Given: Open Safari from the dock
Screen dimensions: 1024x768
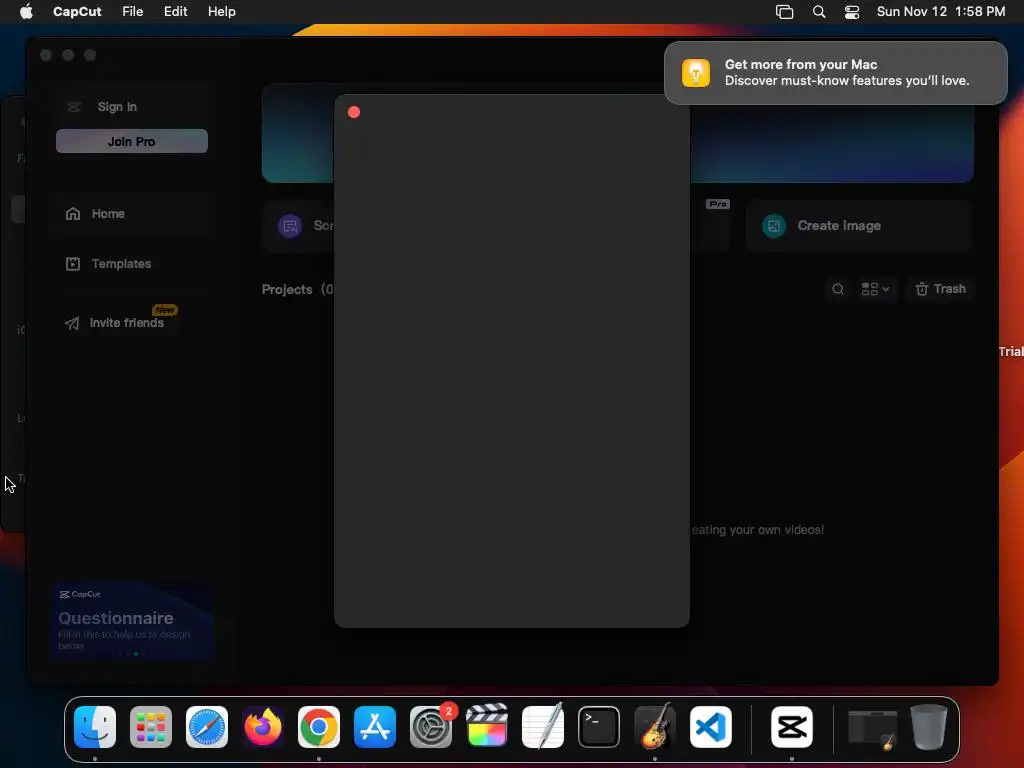Looking at the screenshot, I should 207,727.
